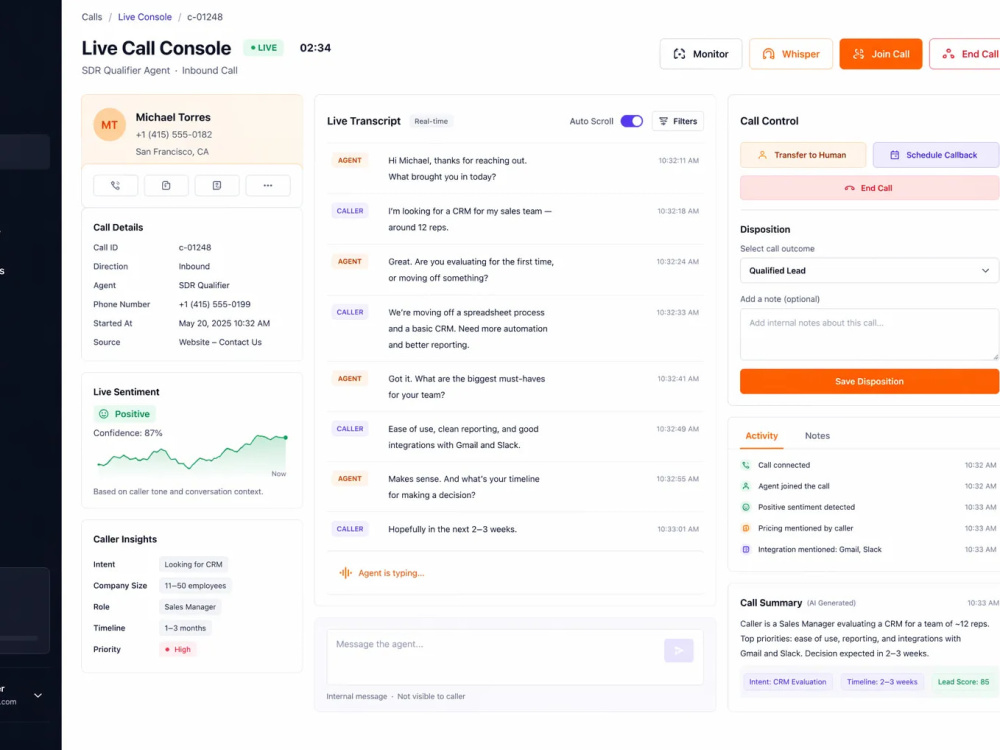Expand the account chevron in the sidebar
This screenshot has height=750, width=1000.
coord(38,695)
